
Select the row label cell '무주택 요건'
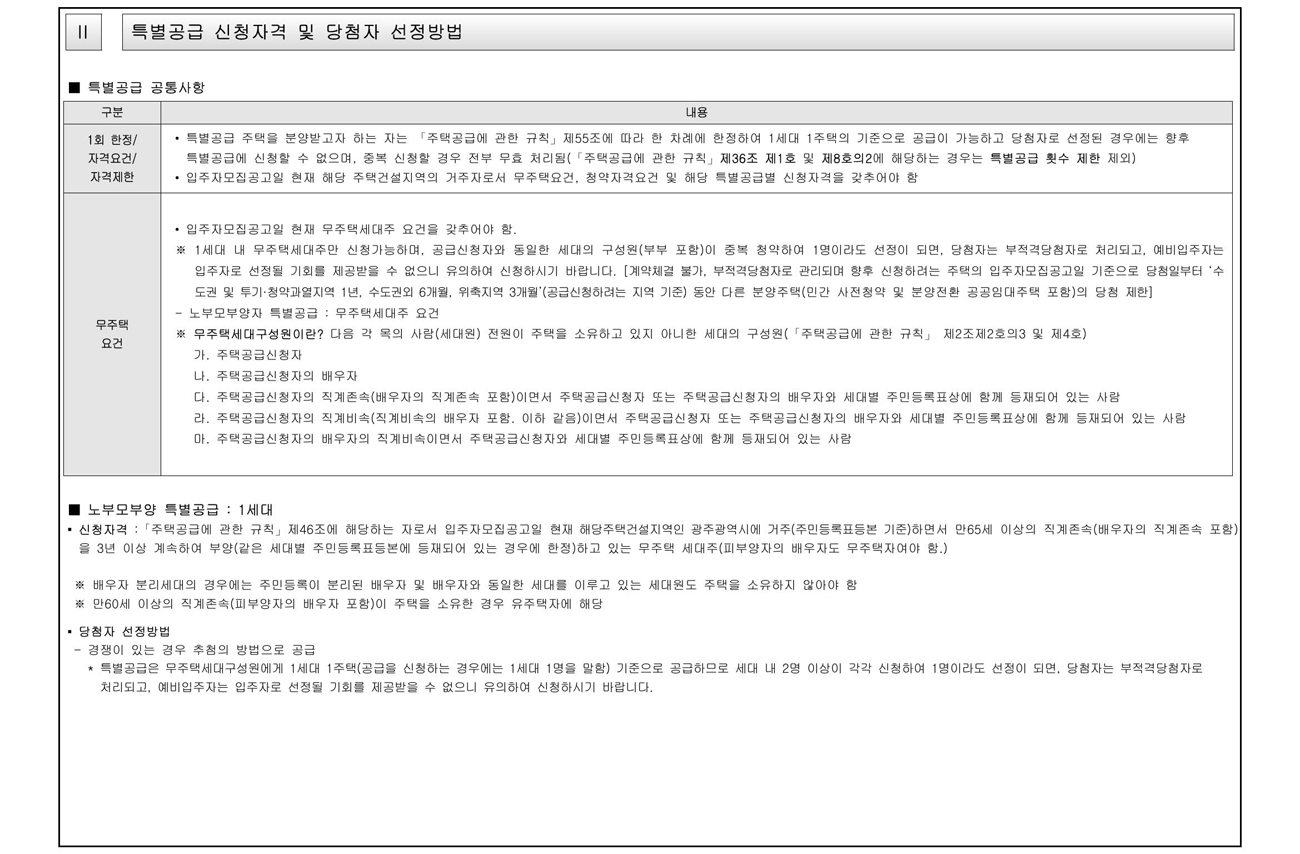(112, 334)
